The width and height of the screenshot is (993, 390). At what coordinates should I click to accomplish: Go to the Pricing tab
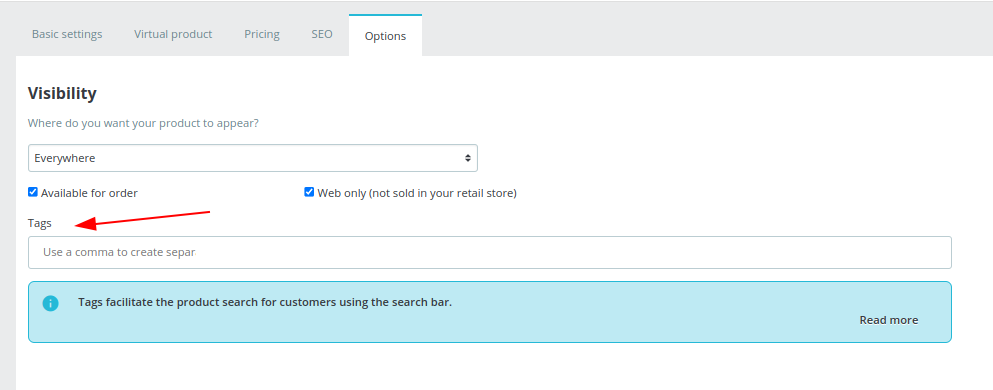[x=262, y=34]
